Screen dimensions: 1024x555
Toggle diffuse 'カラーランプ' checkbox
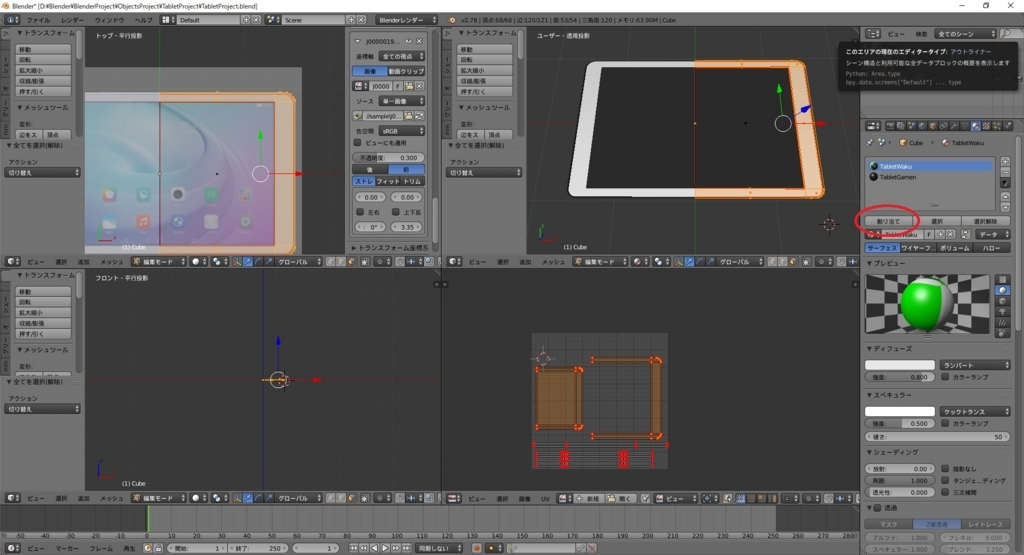pos(945,377)
